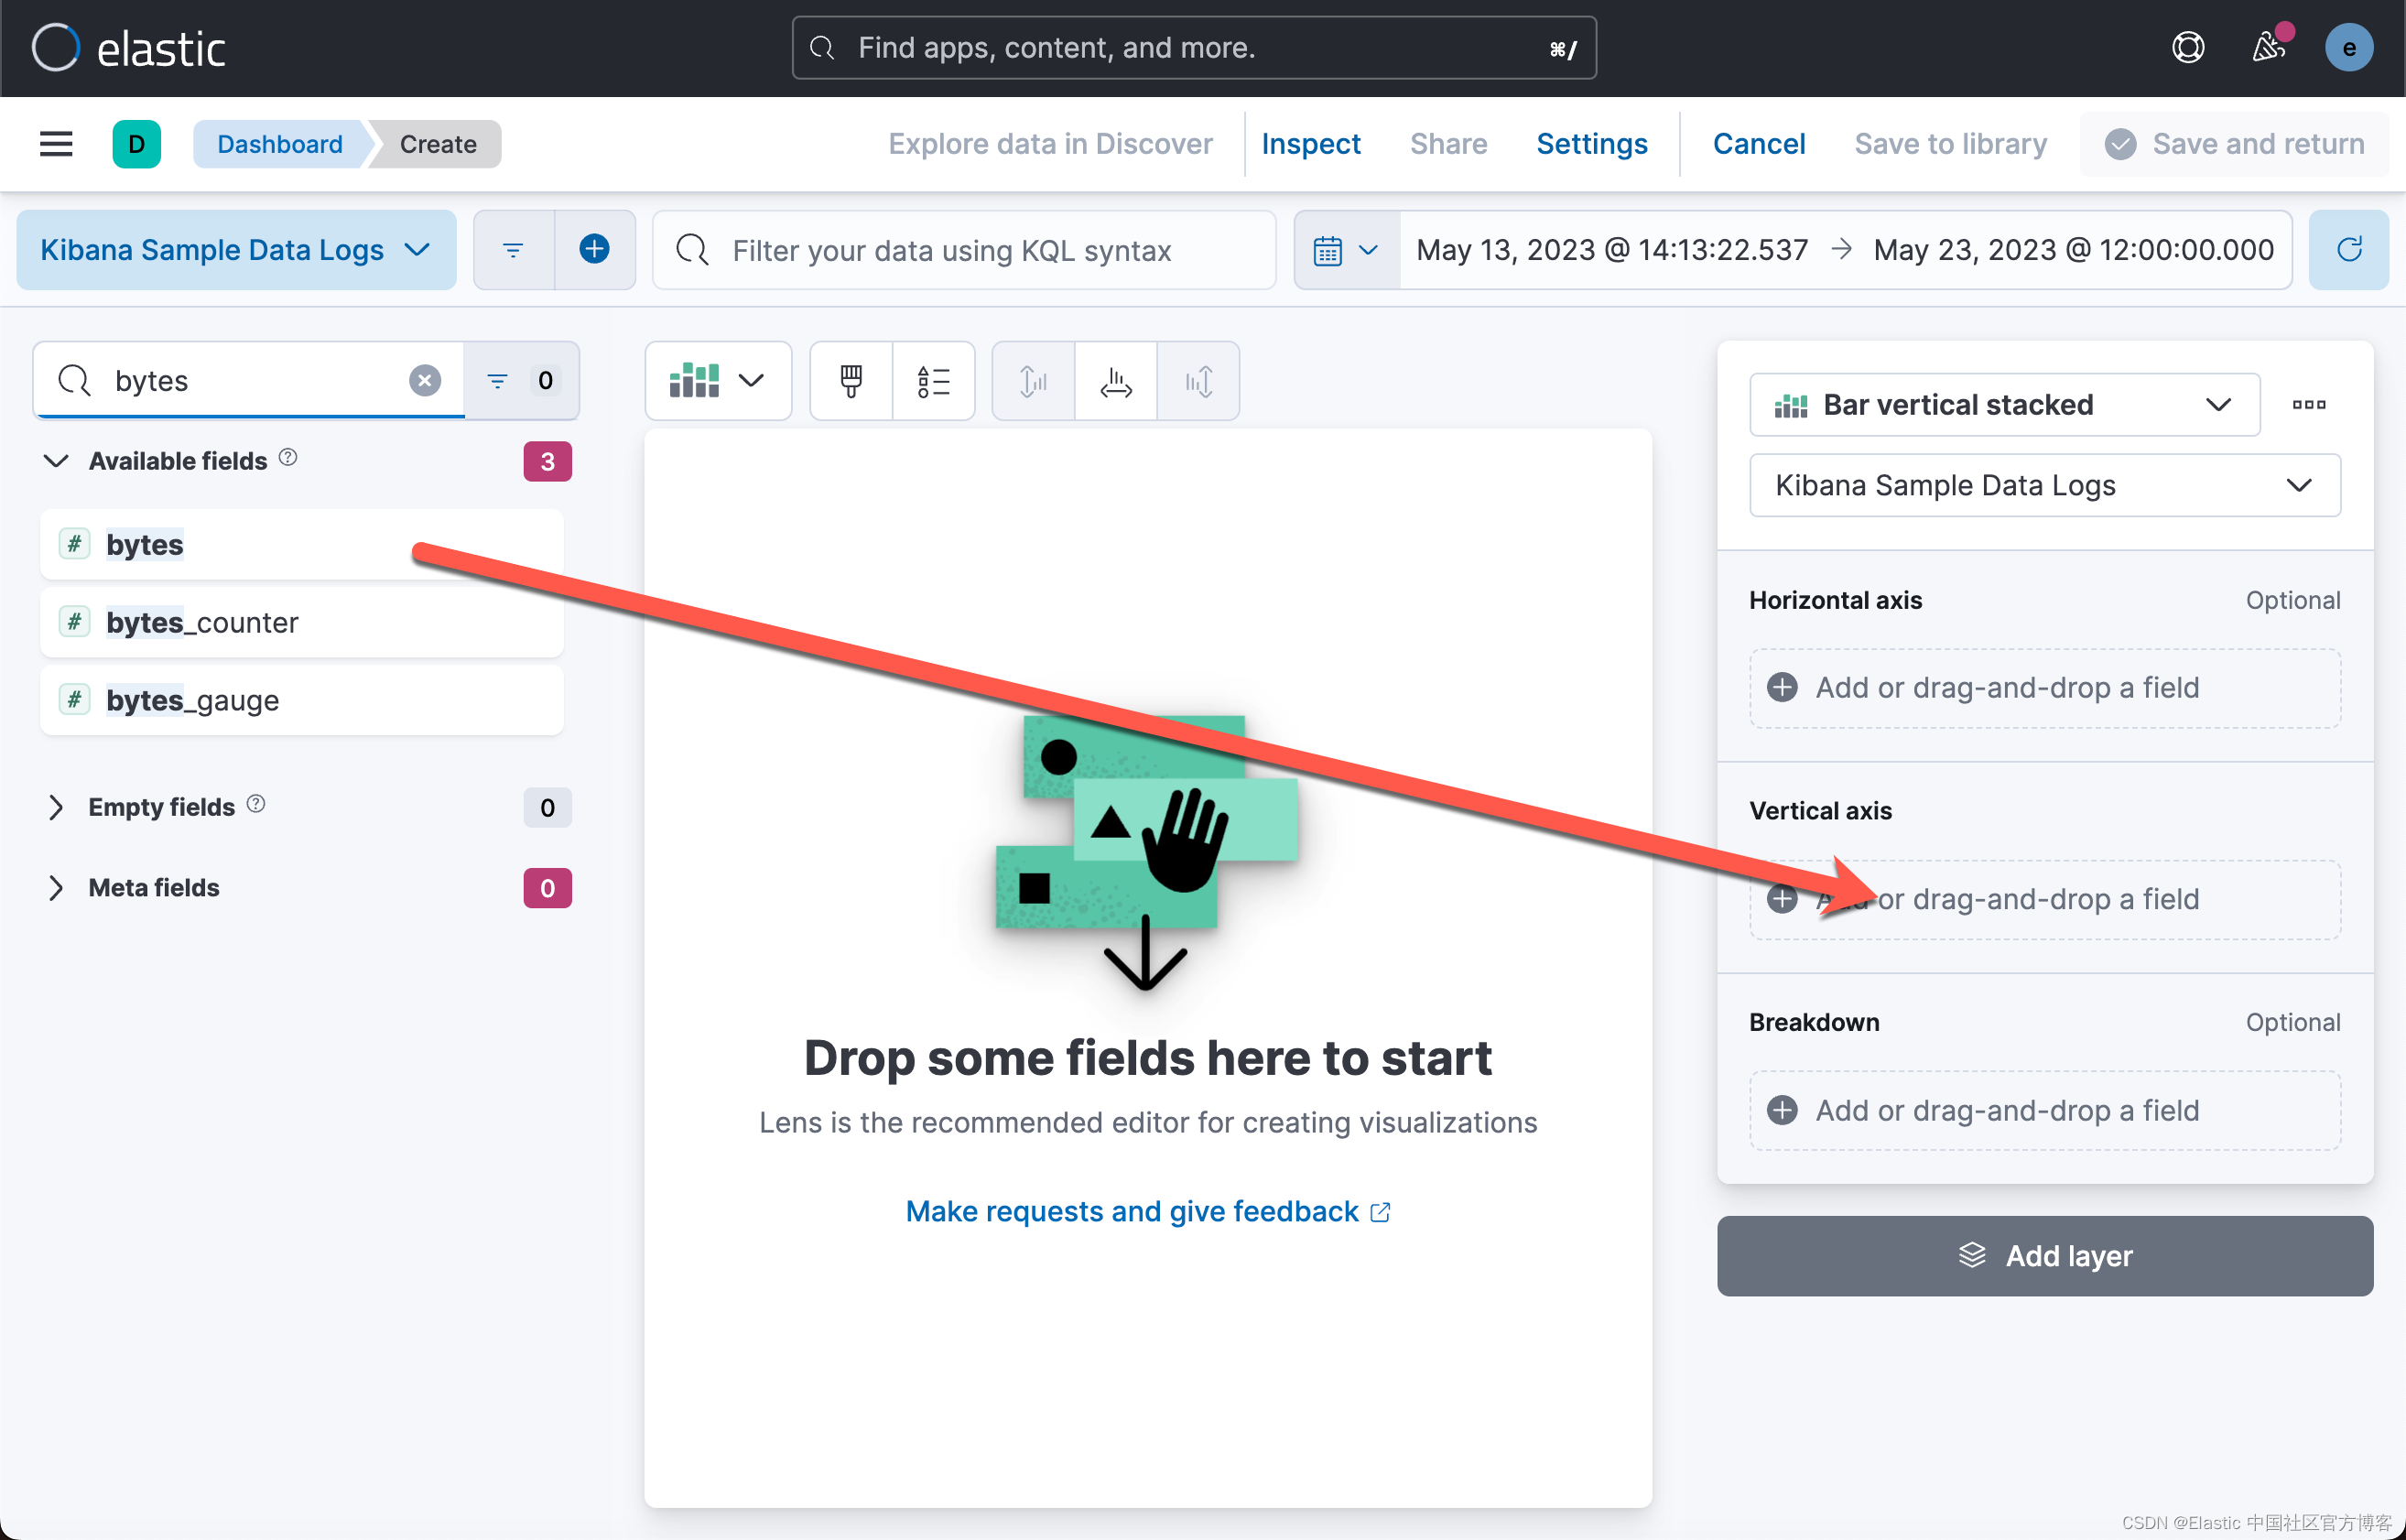2406x1540 pixels.
Task: Clear the bytes field search
Action: [425, 380]
